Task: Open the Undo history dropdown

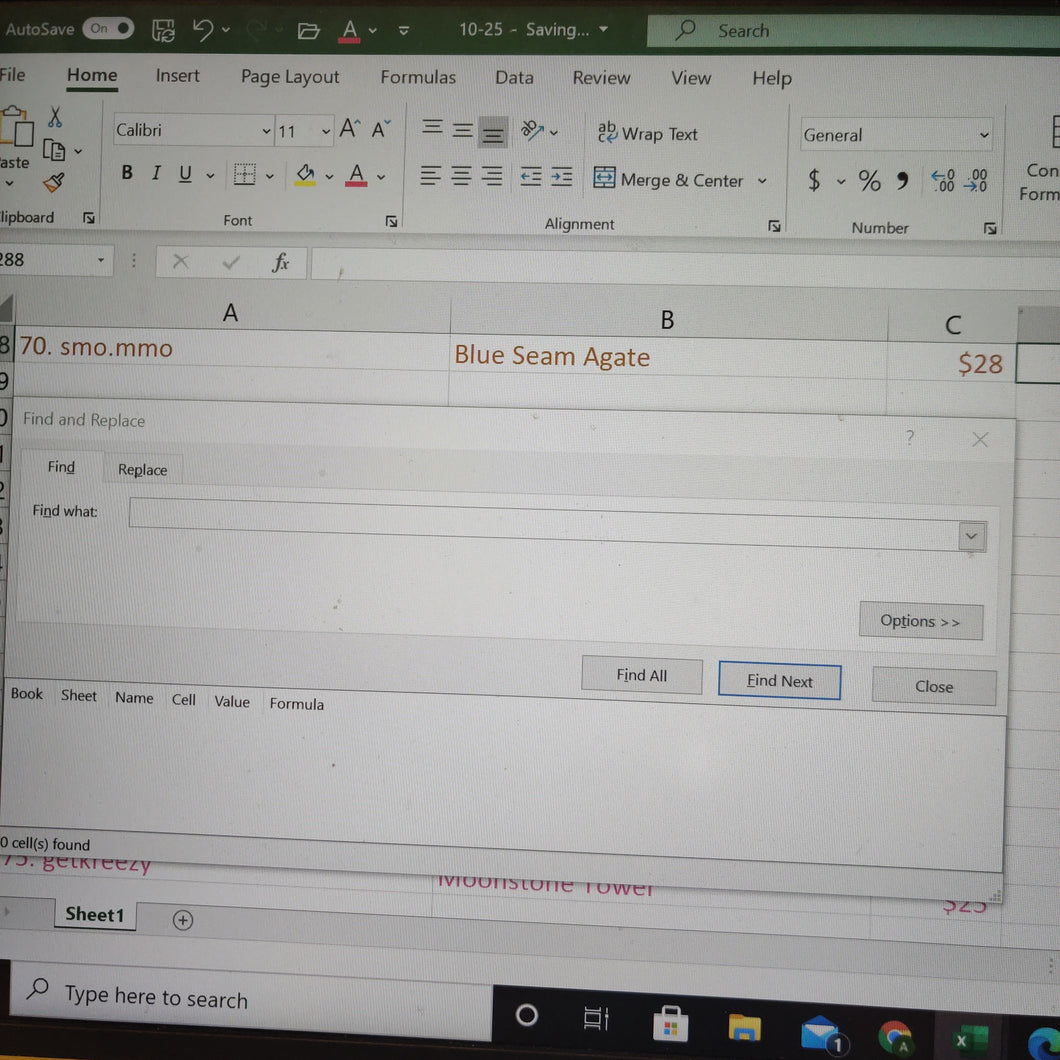Action: [x=226, y=30]
